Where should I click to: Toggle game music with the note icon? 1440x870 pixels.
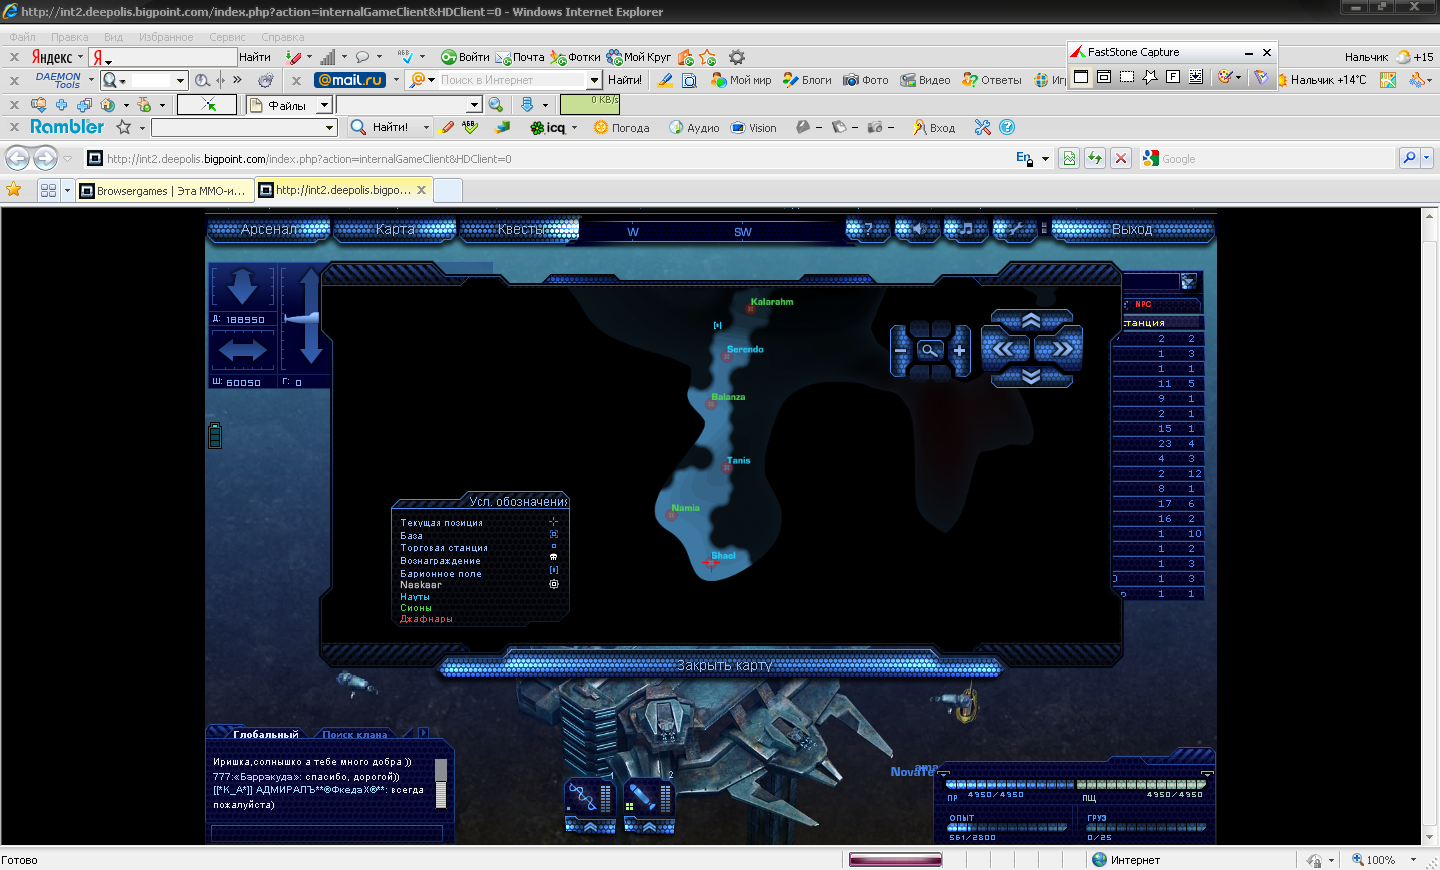[966, 229]
